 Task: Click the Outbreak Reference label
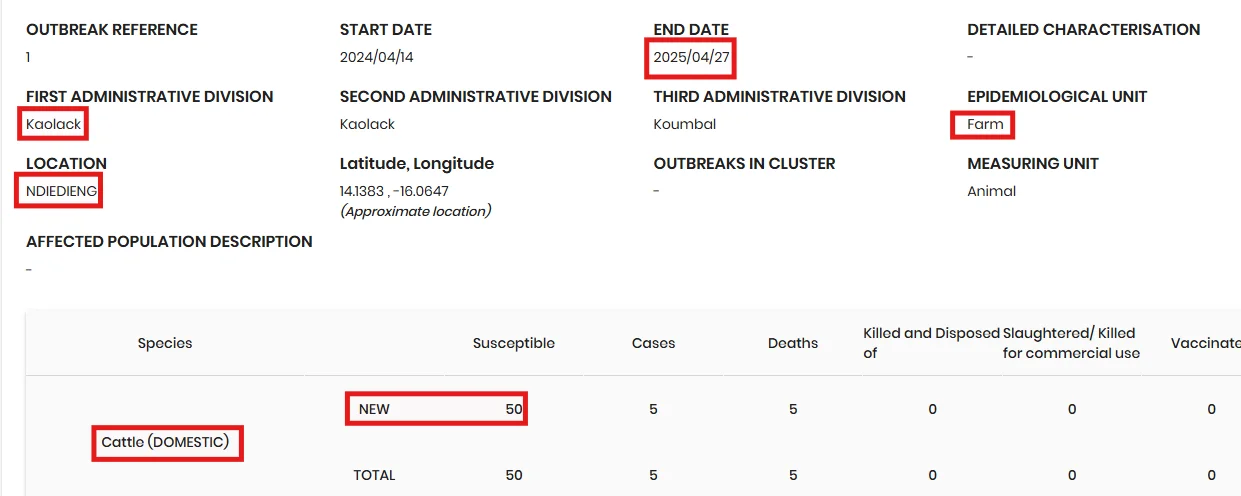(x=112, y=30)
